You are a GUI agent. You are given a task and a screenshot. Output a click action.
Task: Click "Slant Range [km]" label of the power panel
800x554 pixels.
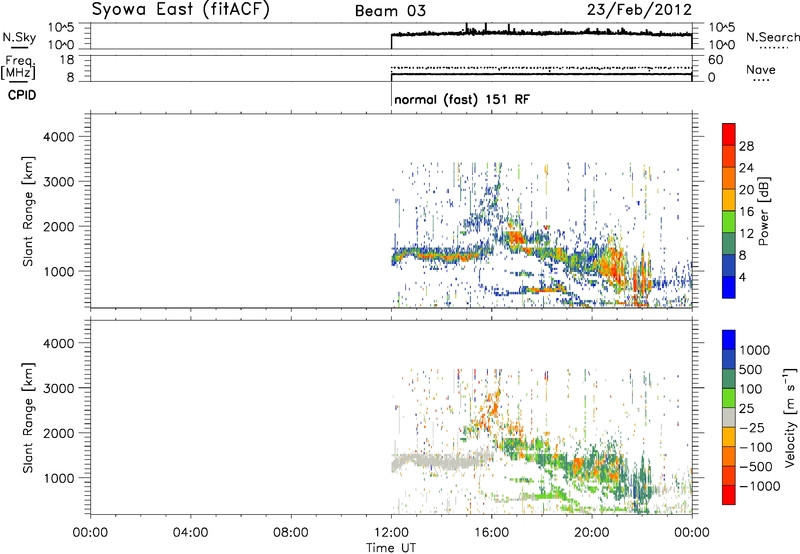tap(28, 211)
